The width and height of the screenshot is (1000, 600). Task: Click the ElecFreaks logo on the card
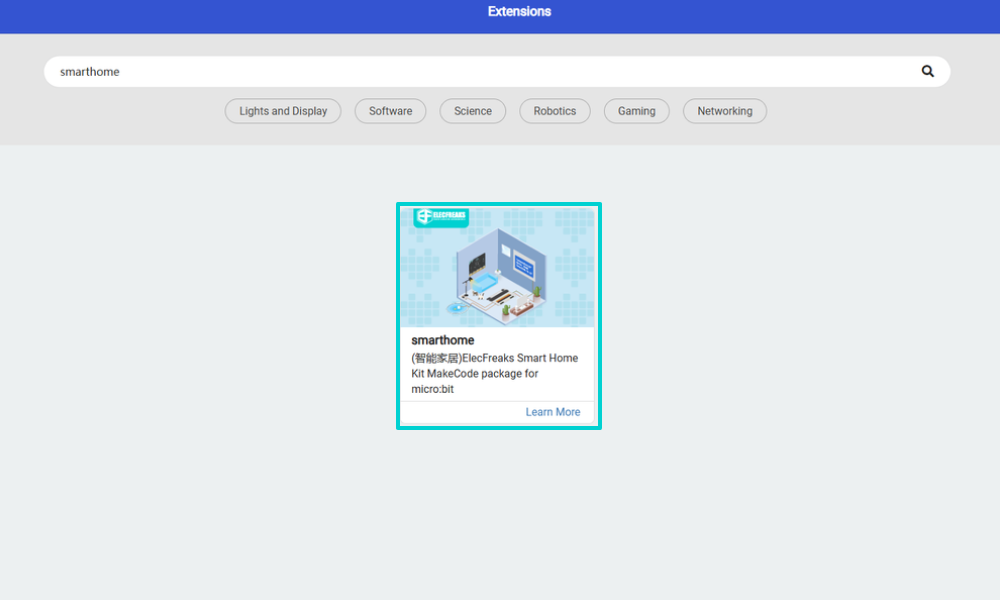[441, 217]
